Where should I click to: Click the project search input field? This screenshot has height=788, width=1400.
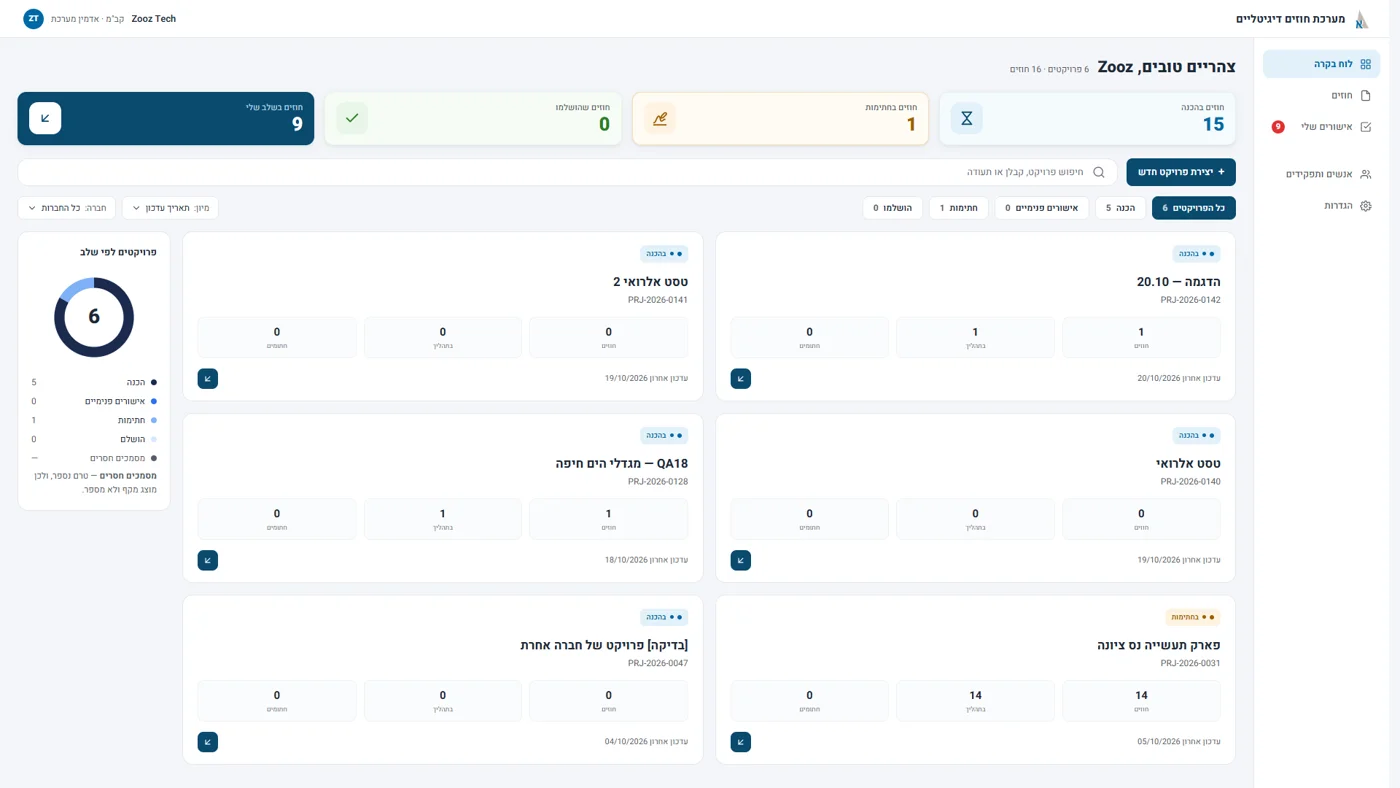(x=567, y=172)
